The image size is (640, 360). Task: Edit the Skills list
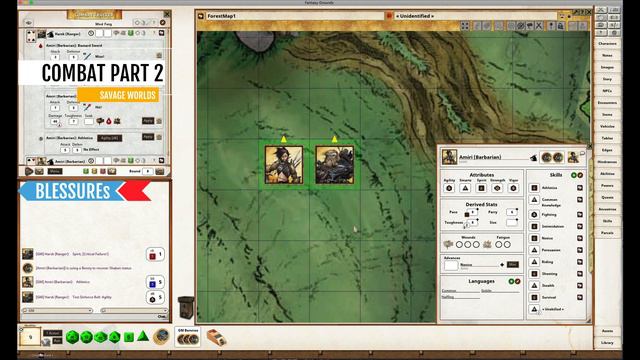pos(580,175)
